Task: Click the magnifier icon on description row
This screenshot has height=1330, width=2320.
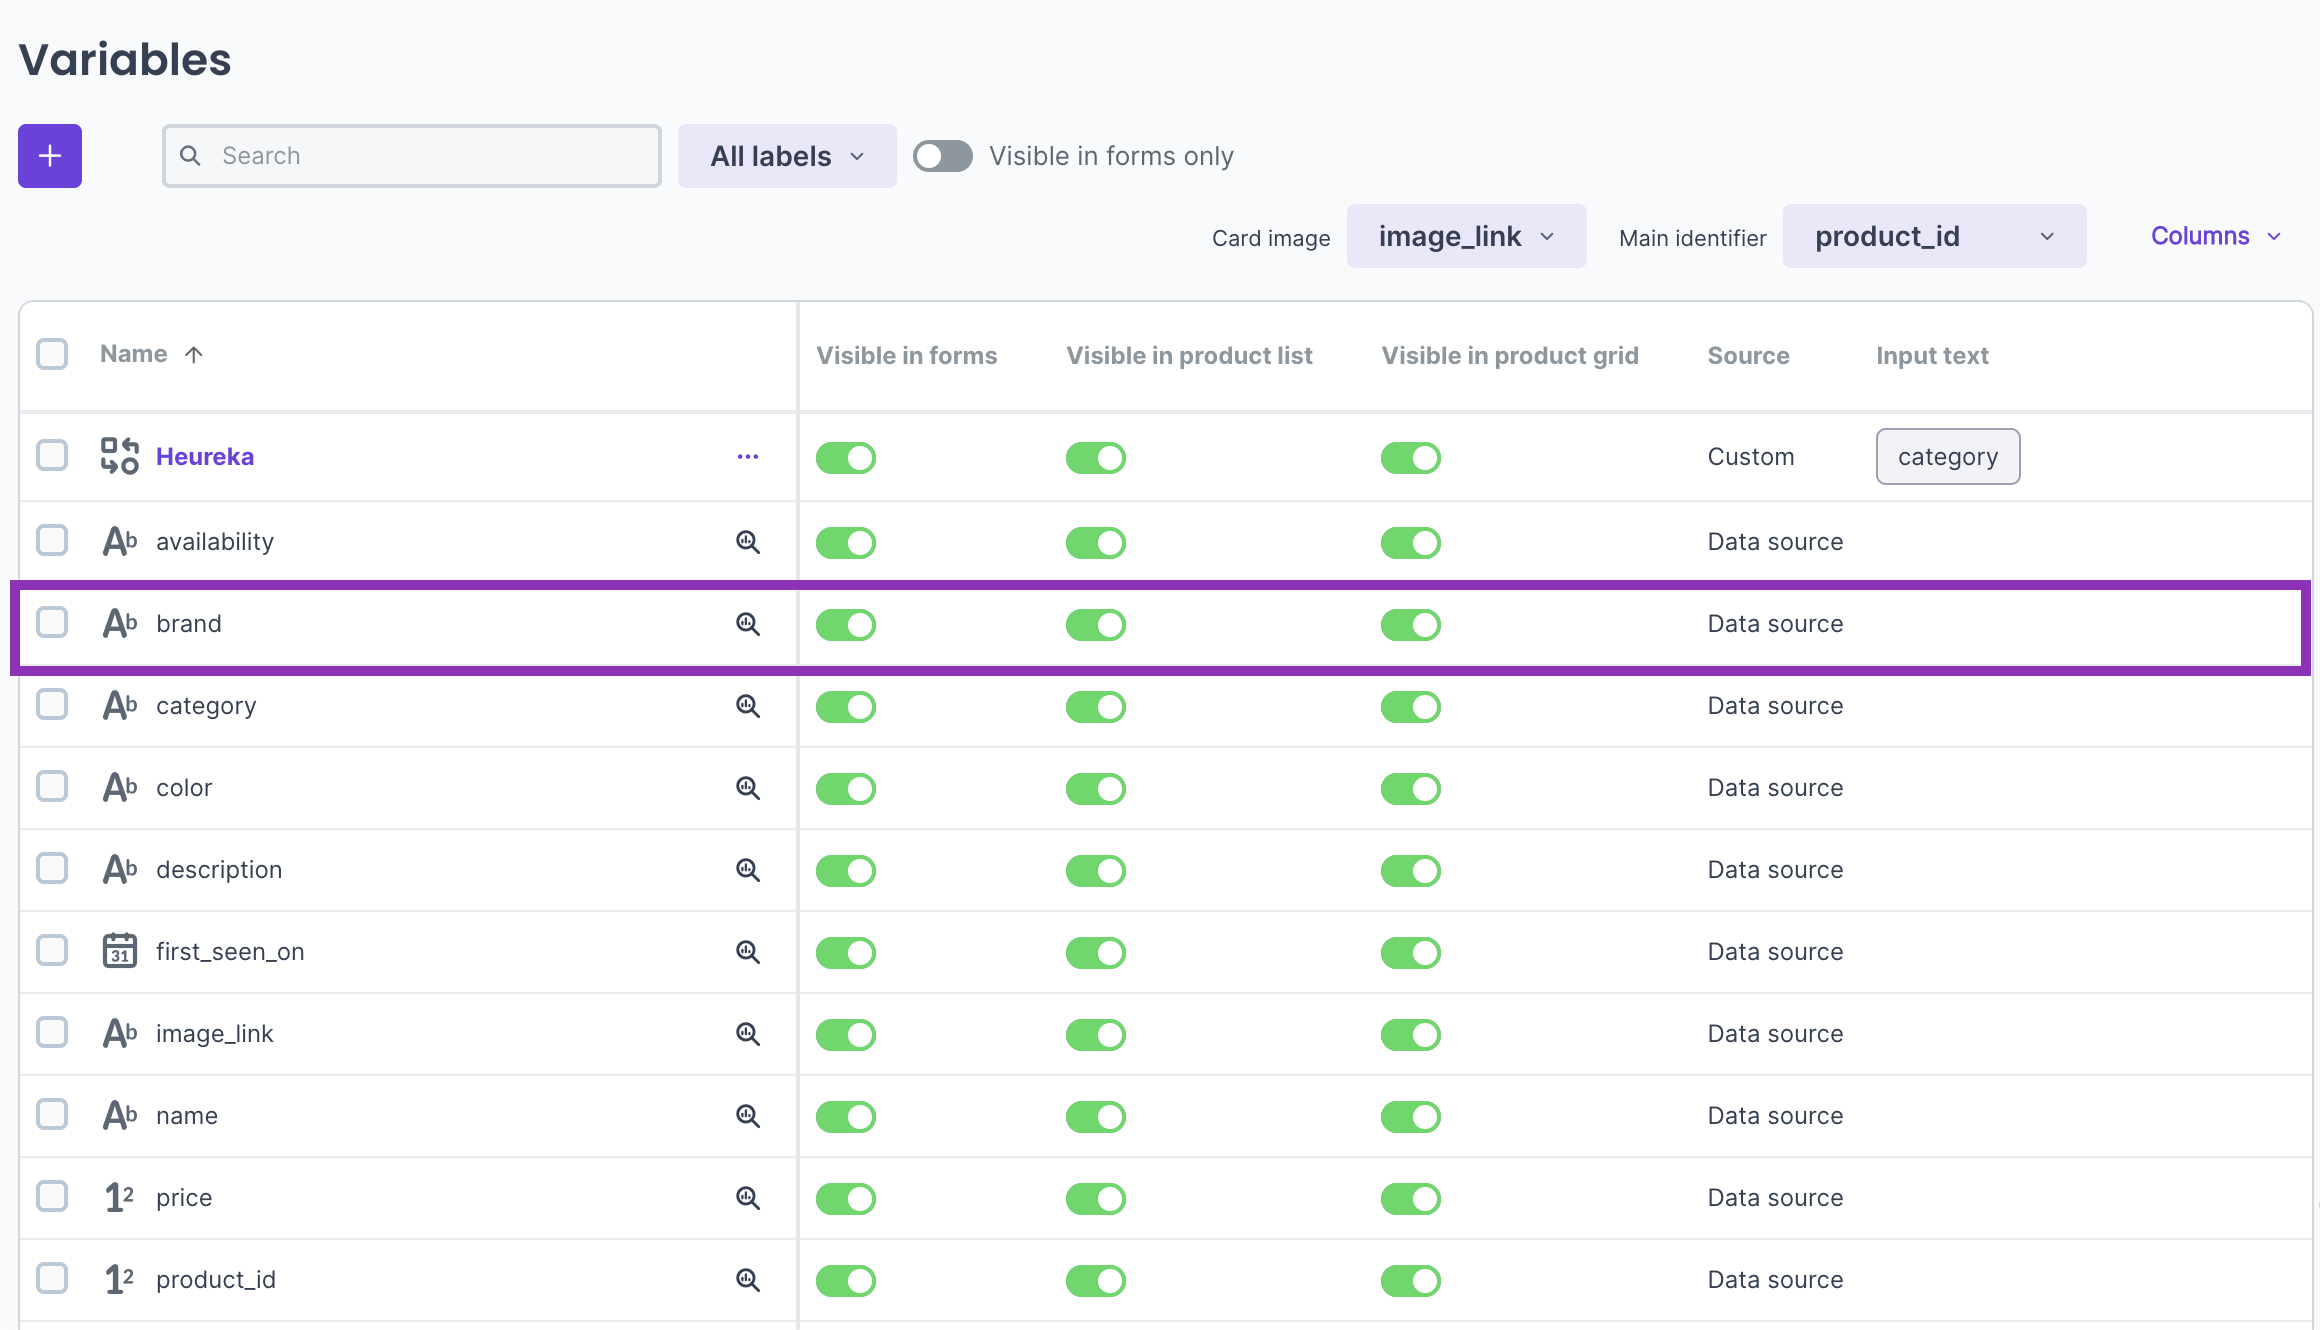Action: (x=747, y=870)
